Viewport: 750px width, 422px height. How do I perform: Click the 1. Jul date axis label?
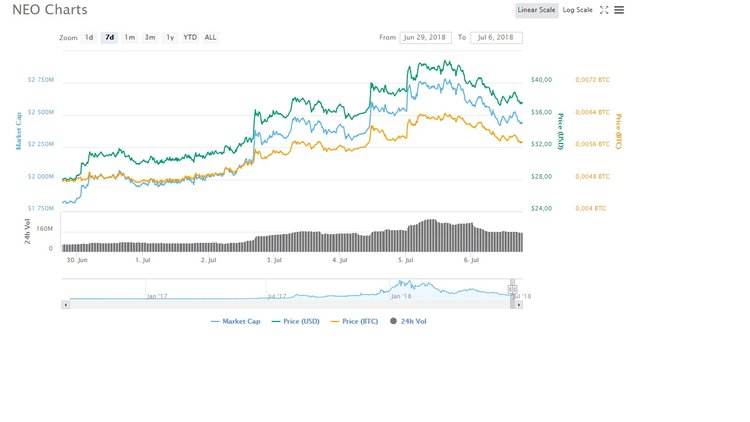[143, 260]
